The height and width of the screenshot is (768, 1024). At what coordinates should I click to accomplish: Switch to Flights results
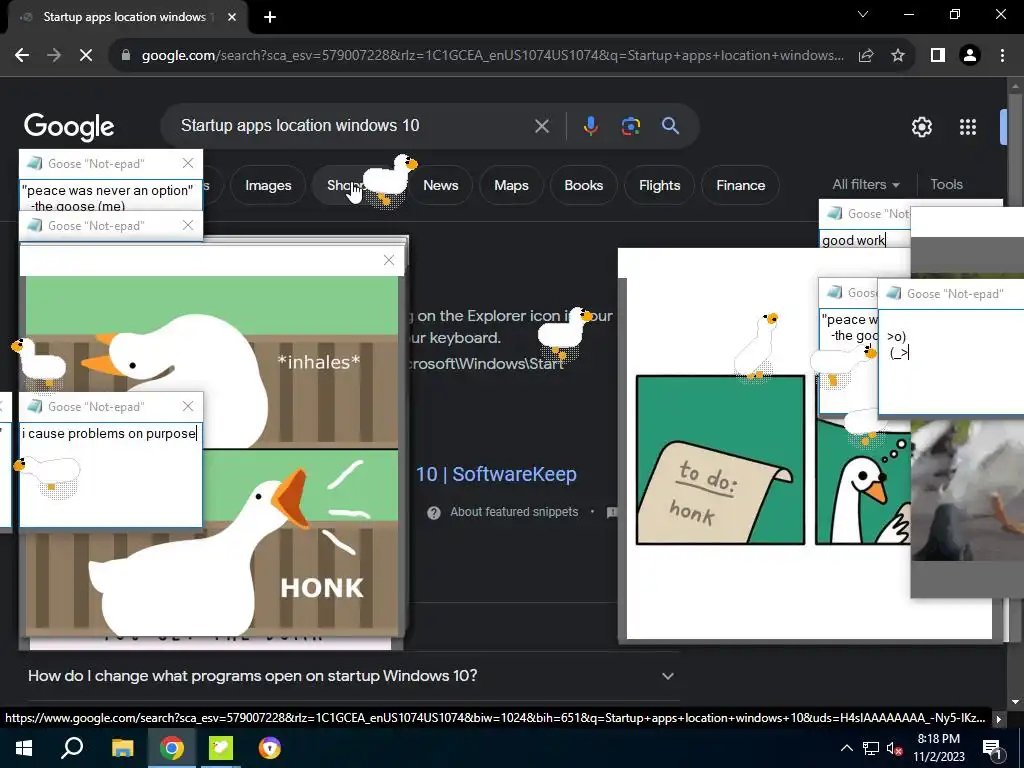[660, 185]
